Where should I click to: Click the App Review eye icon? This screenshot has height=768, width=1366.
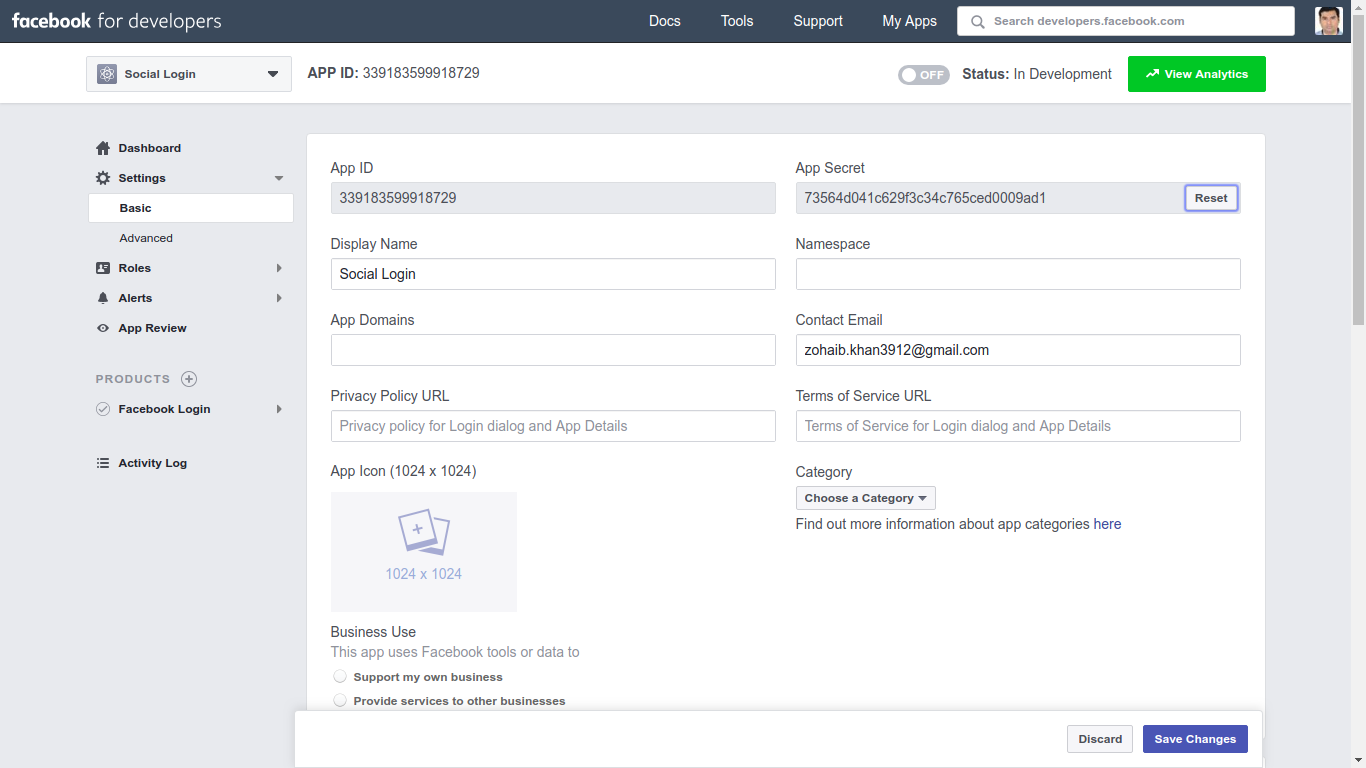(103, 328)
